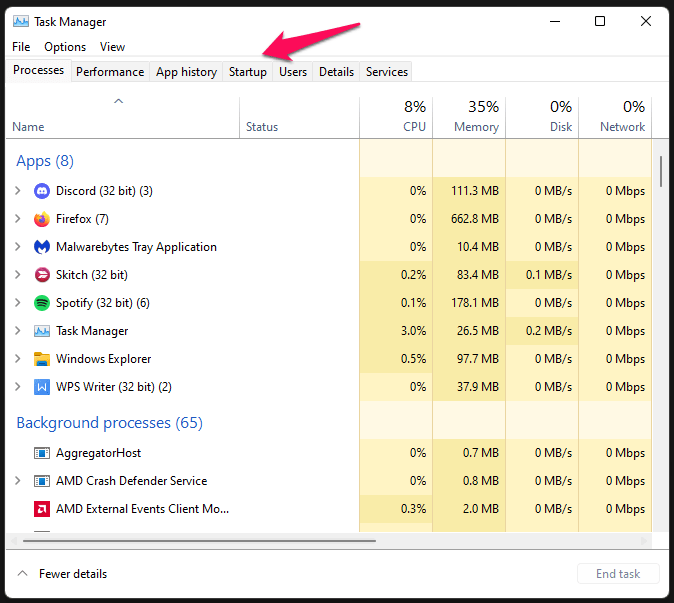Click the vertical scrollbar of process list
The image size is (674, 603).
(660, 170)
